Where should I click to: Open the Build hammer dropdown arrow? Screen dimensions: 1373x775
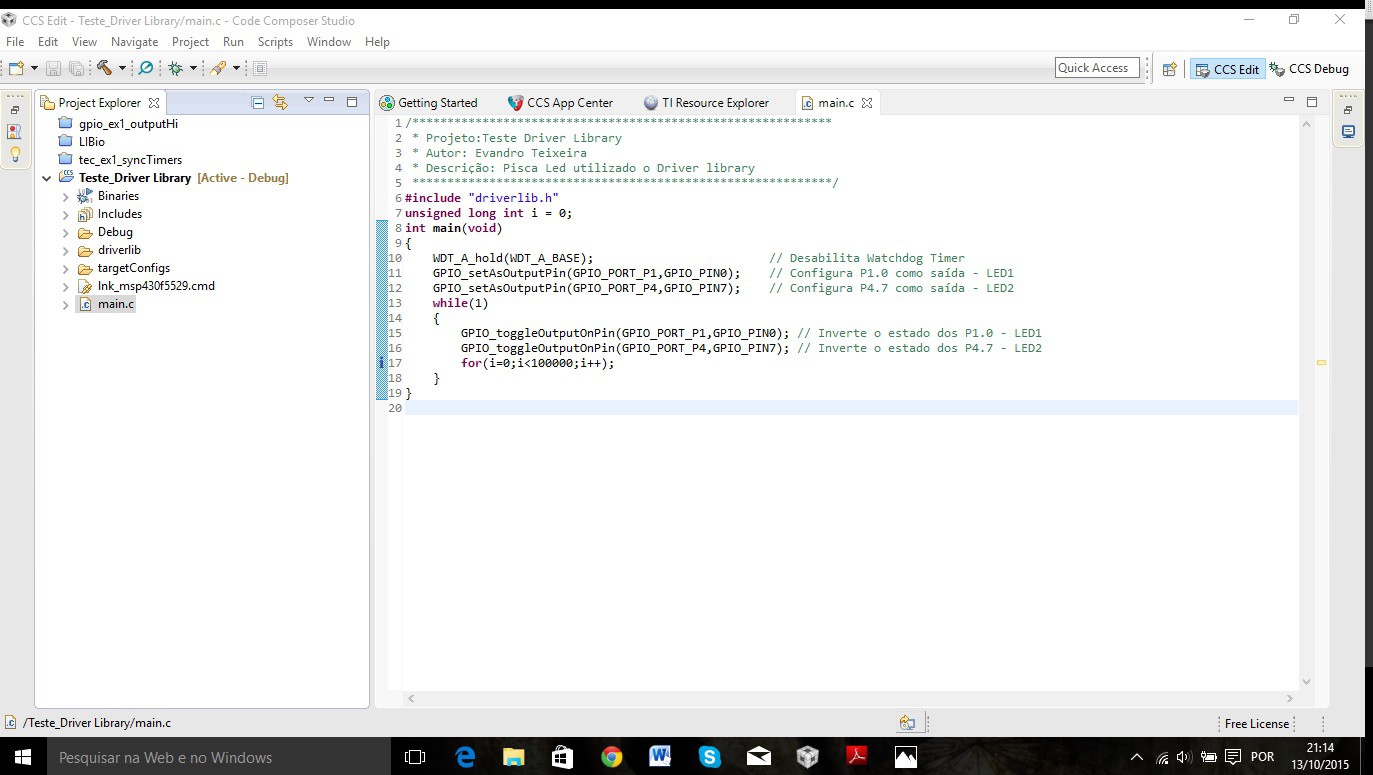coord(122,68)
